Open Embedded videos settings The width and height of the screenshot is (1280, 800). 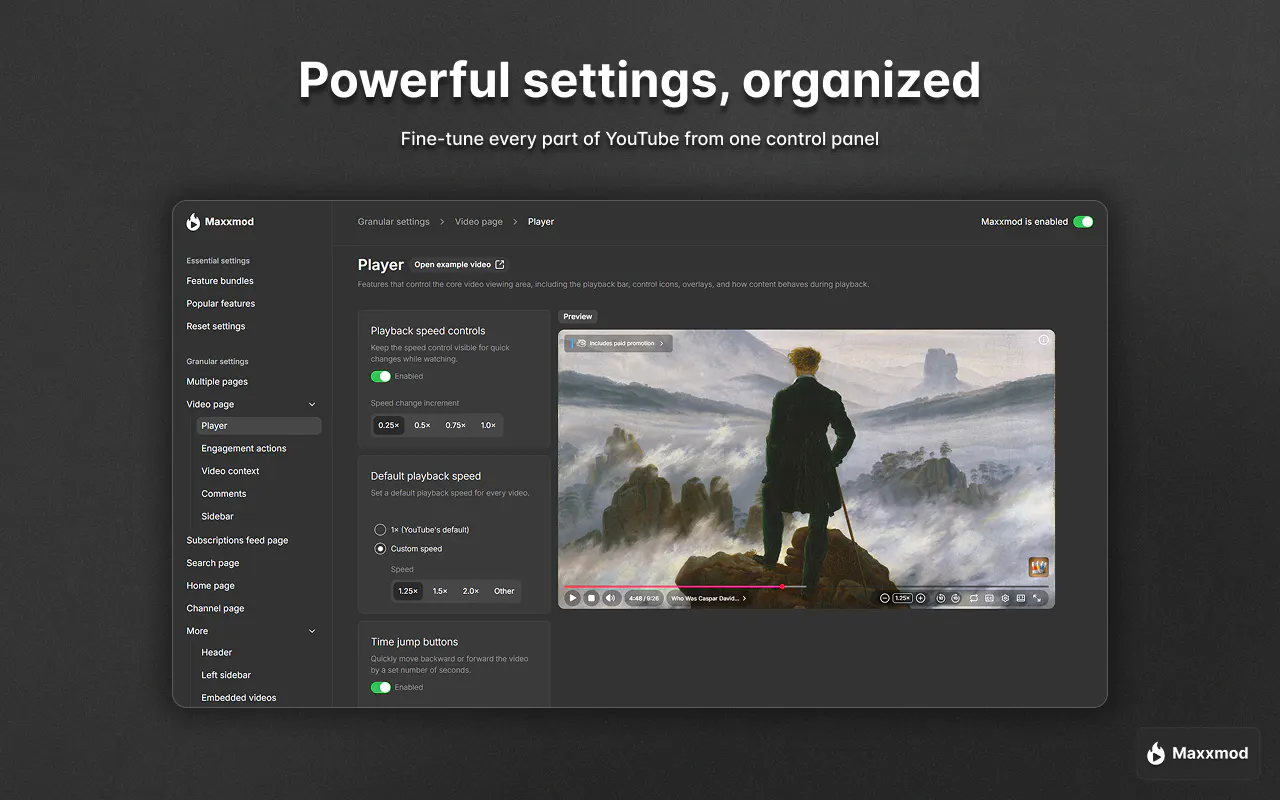239,698
